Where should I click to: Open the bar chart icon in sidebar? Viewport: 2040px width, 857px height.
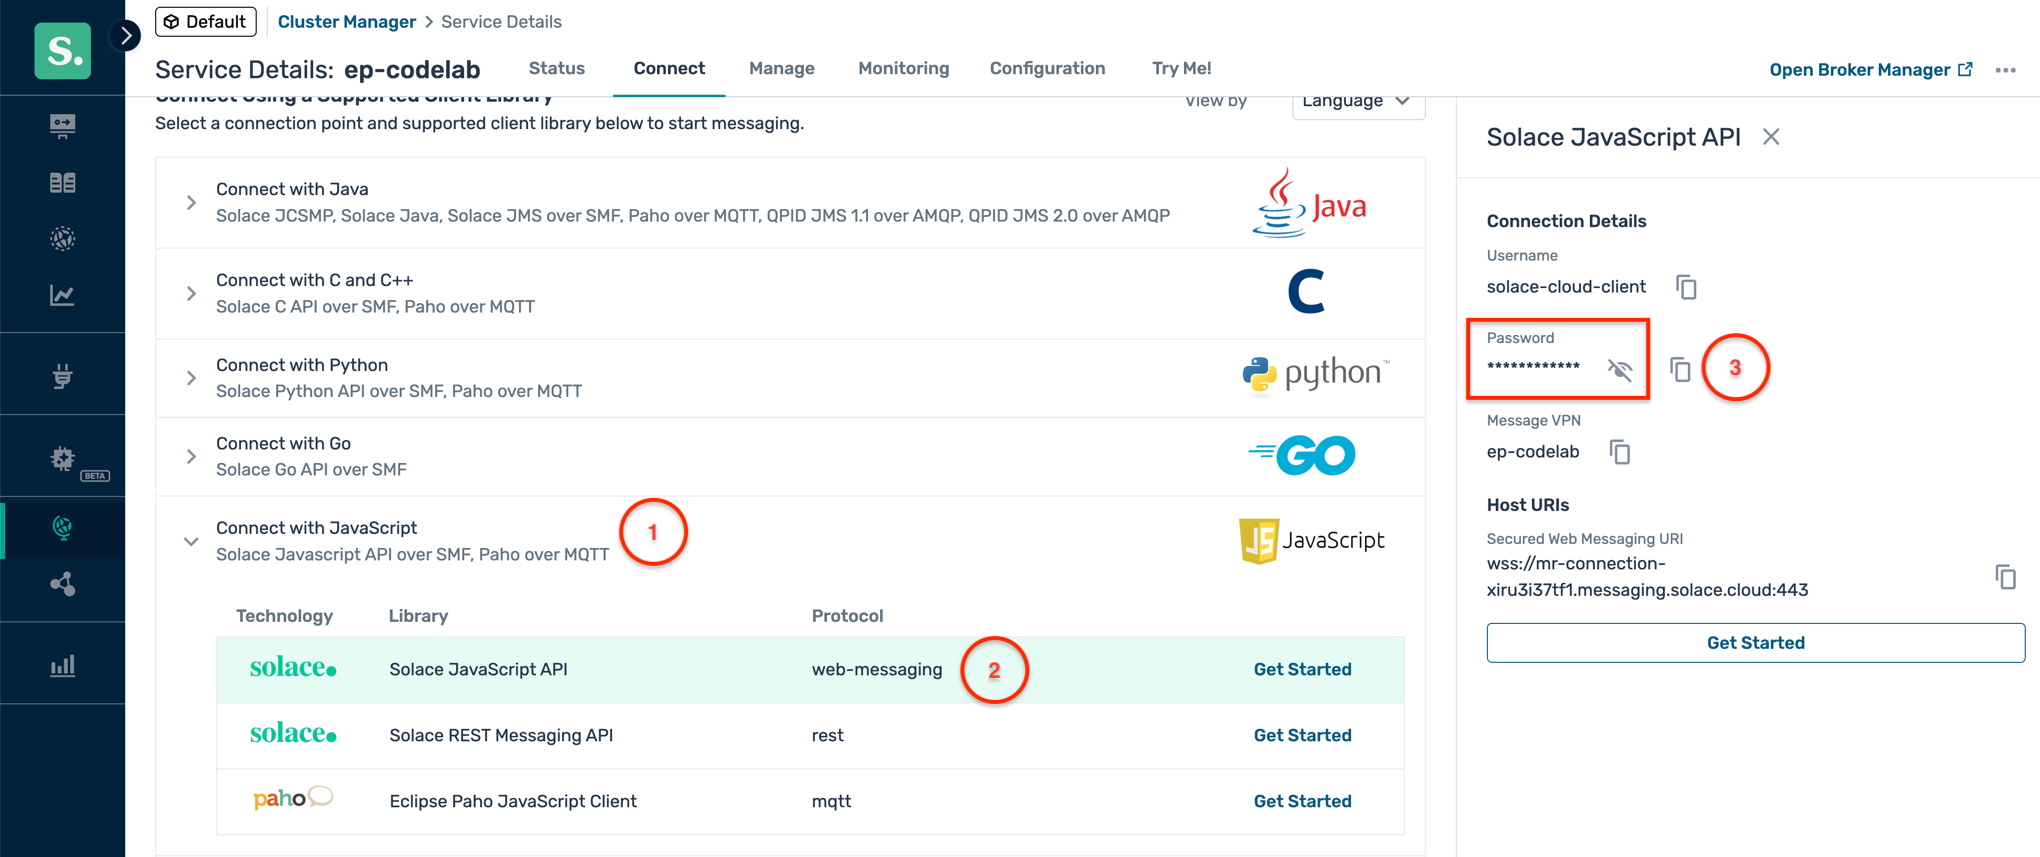tap(62, 665)
